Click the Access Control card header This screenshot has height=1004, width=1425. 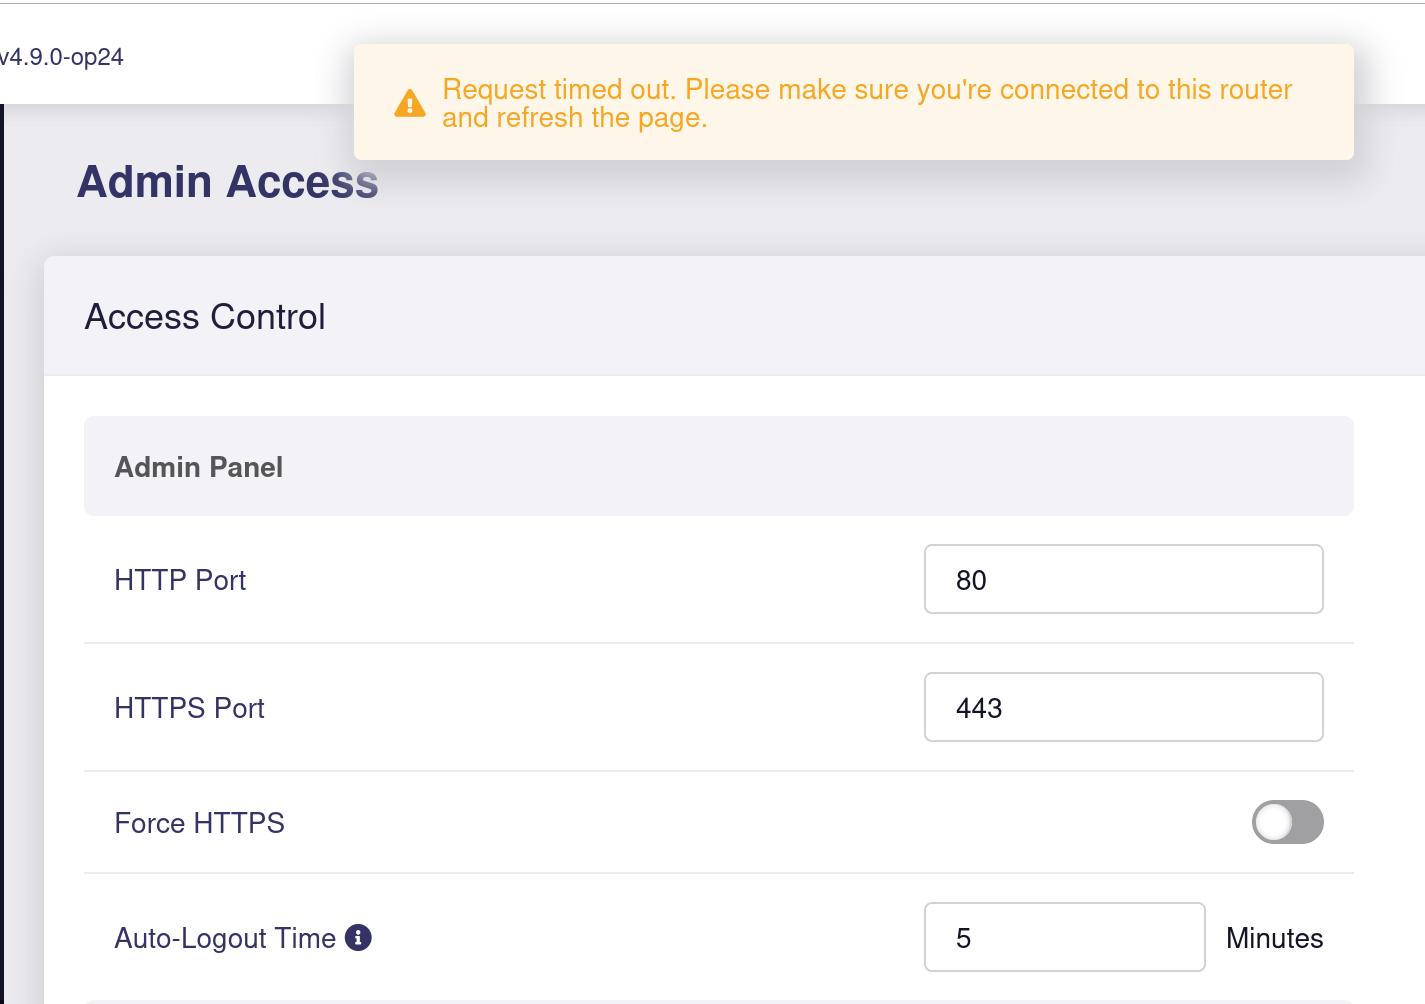(734, 317)
